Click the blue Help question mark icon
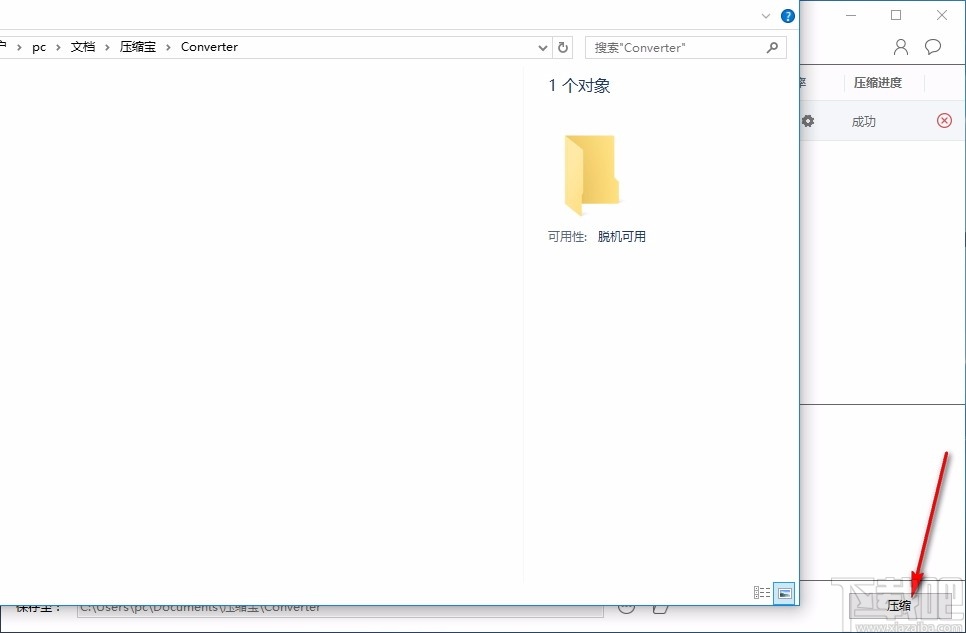 tap(787, 15)
